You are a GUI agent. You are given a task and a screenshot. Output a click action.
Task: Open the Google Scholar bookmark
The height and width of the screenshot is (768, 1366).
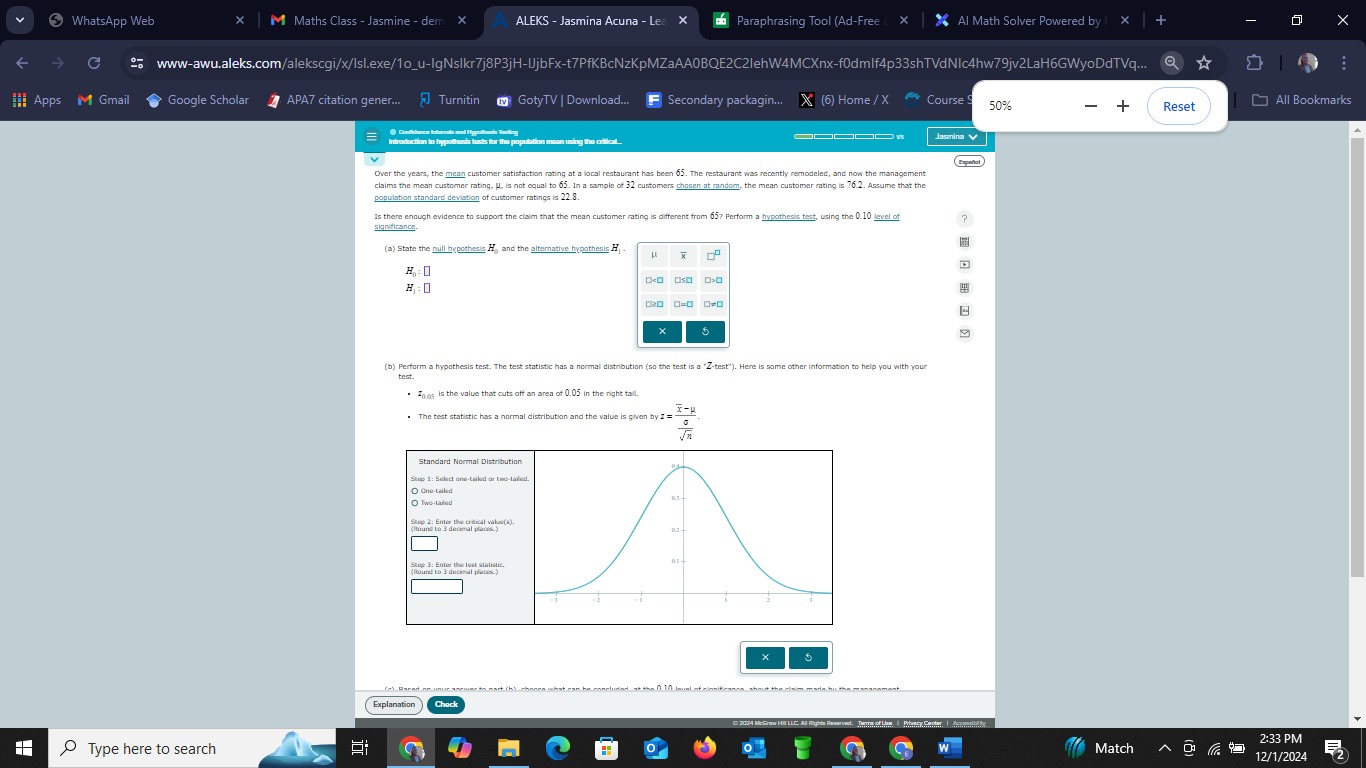point(198,100)
